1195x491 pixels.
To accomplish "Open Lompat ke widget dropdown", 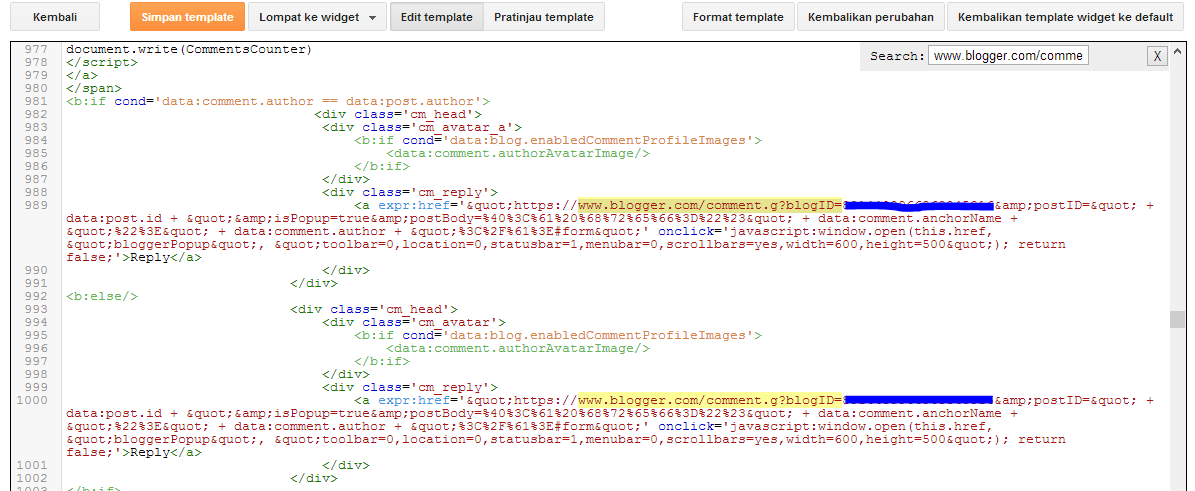I will pos(317,17).
